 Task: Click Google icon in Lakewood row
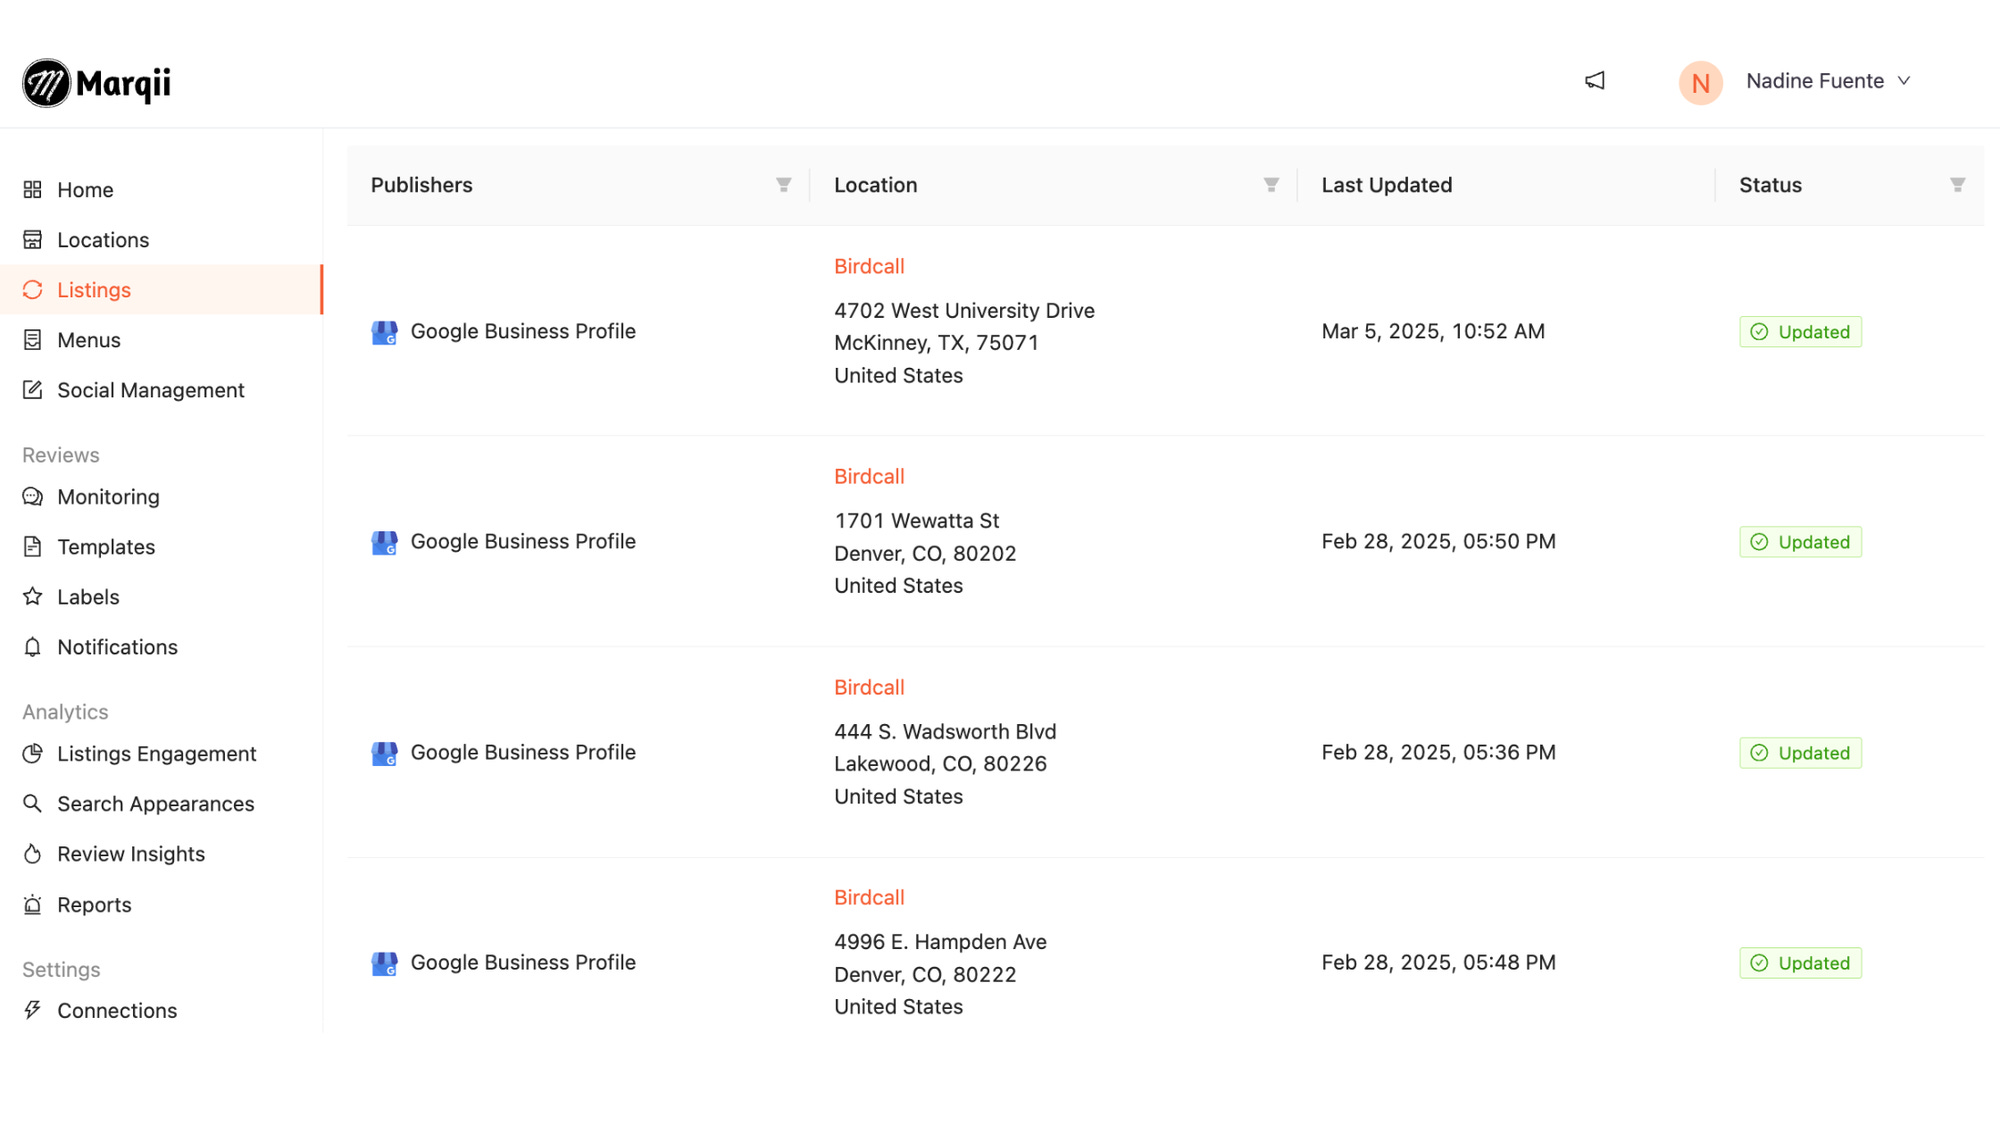[x=384, y=753]
